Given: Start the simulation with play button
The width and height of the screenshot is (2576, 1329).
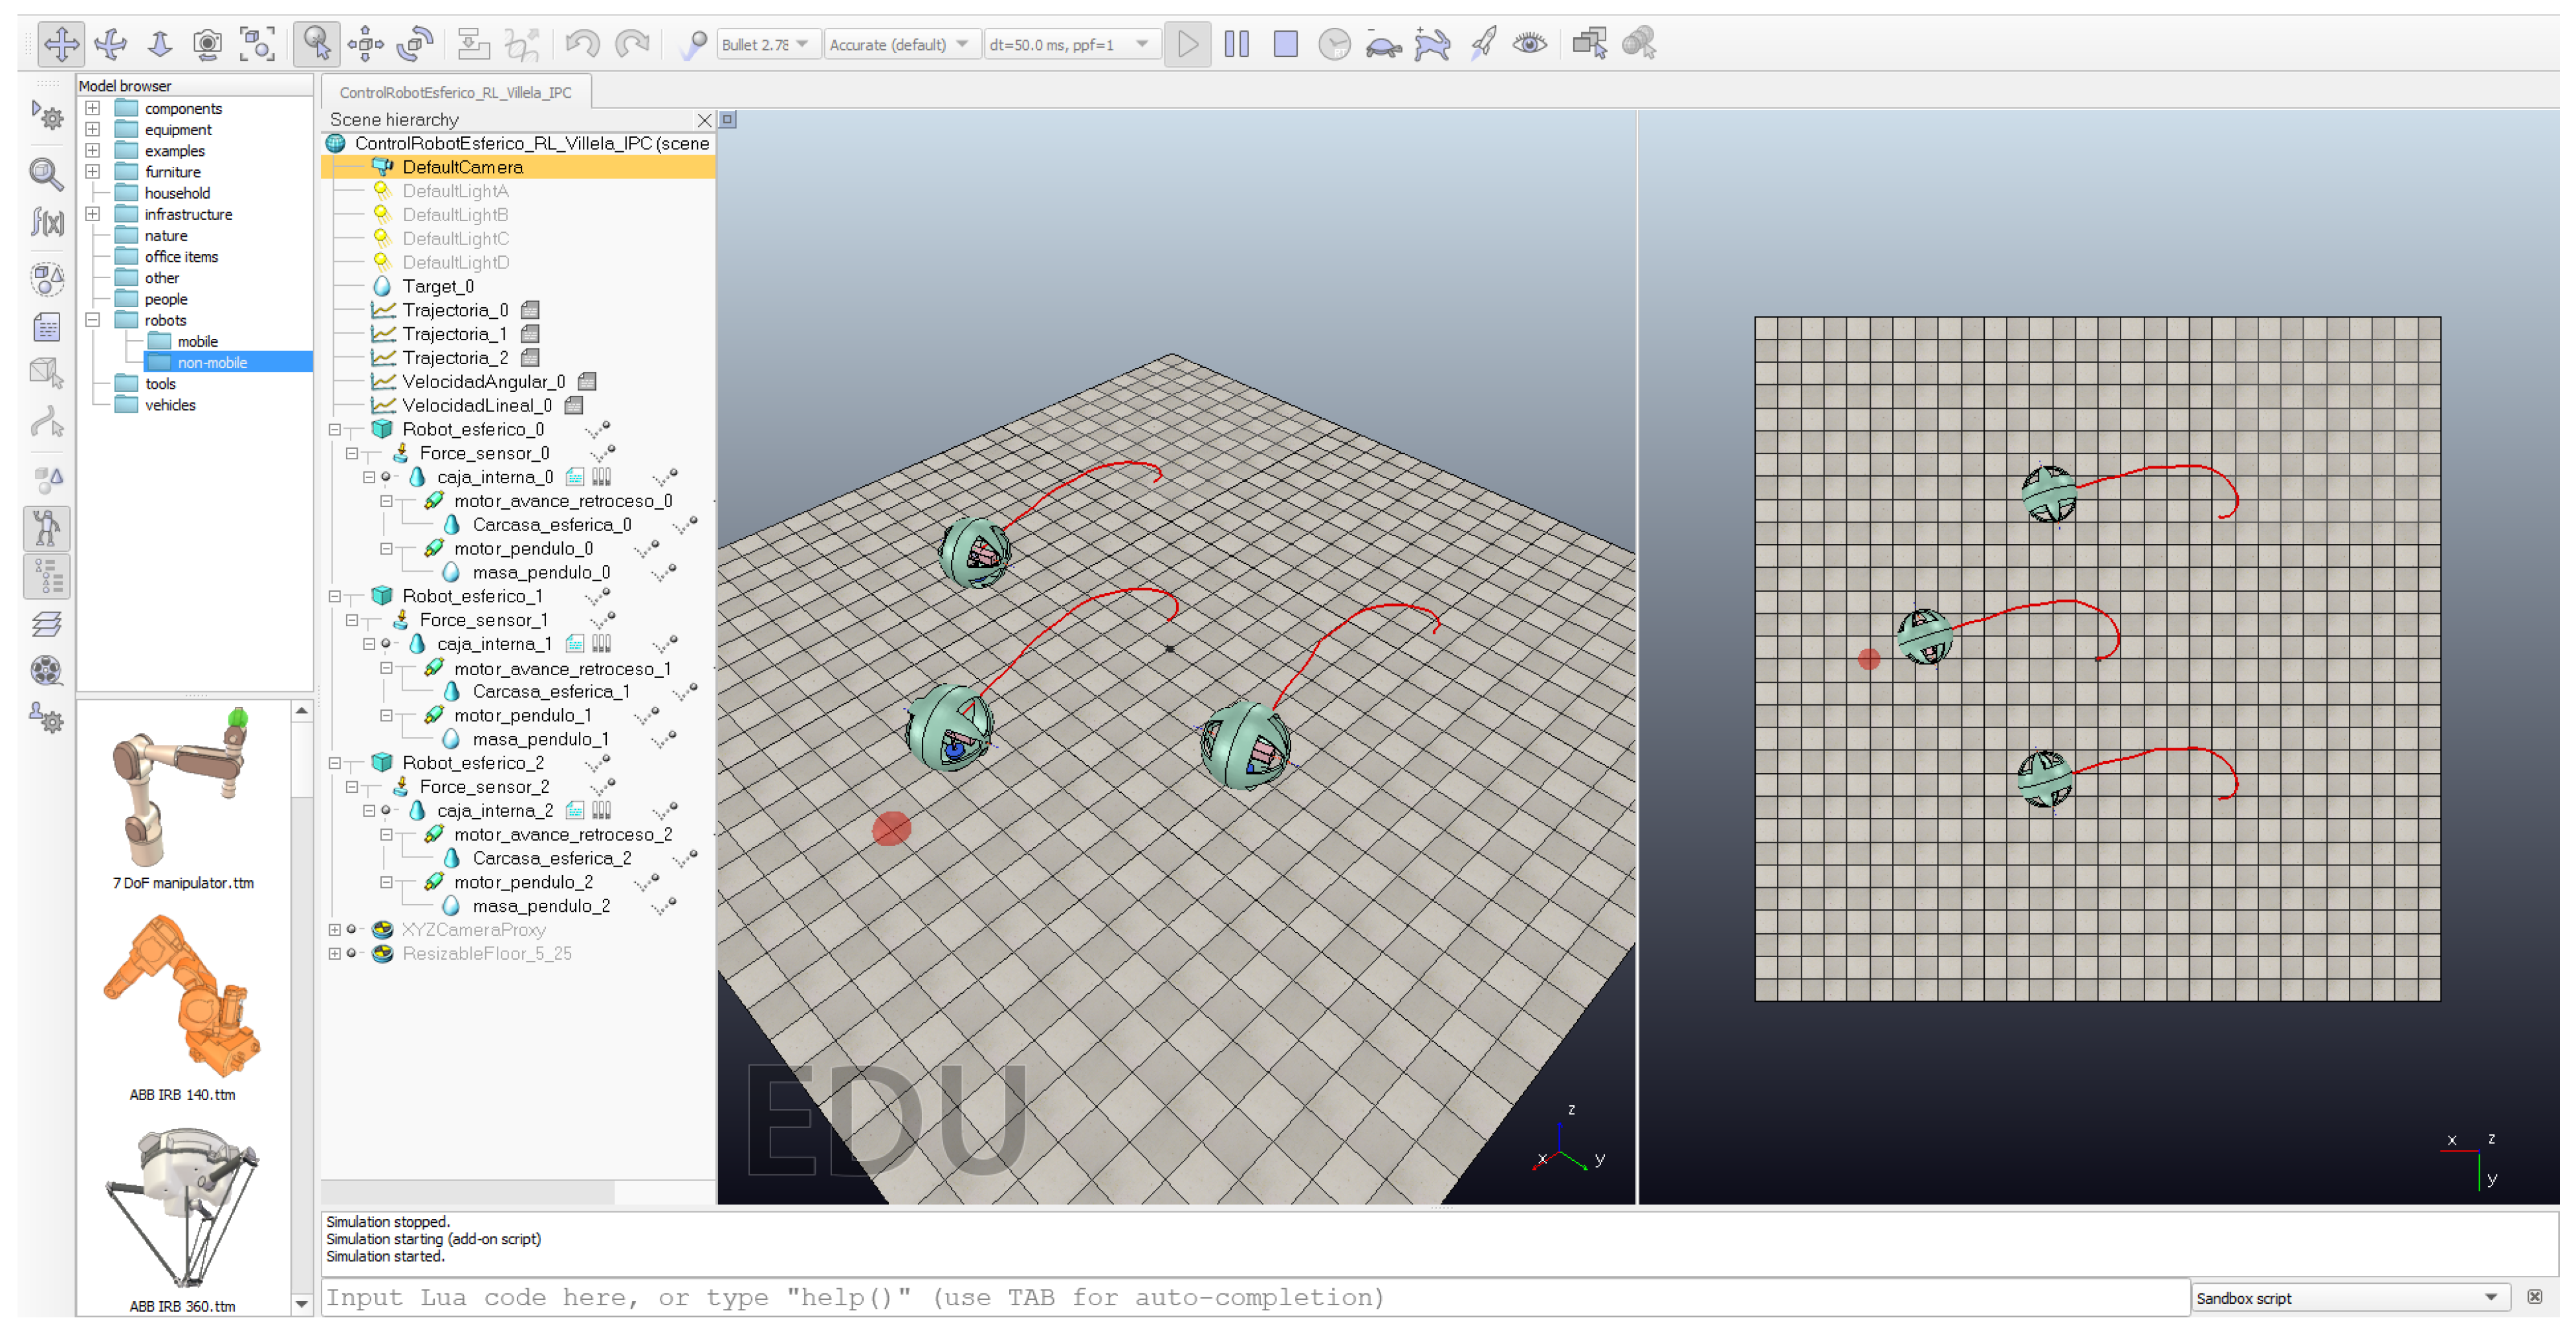Looking at the screenshot, I should click(1187, 44).
